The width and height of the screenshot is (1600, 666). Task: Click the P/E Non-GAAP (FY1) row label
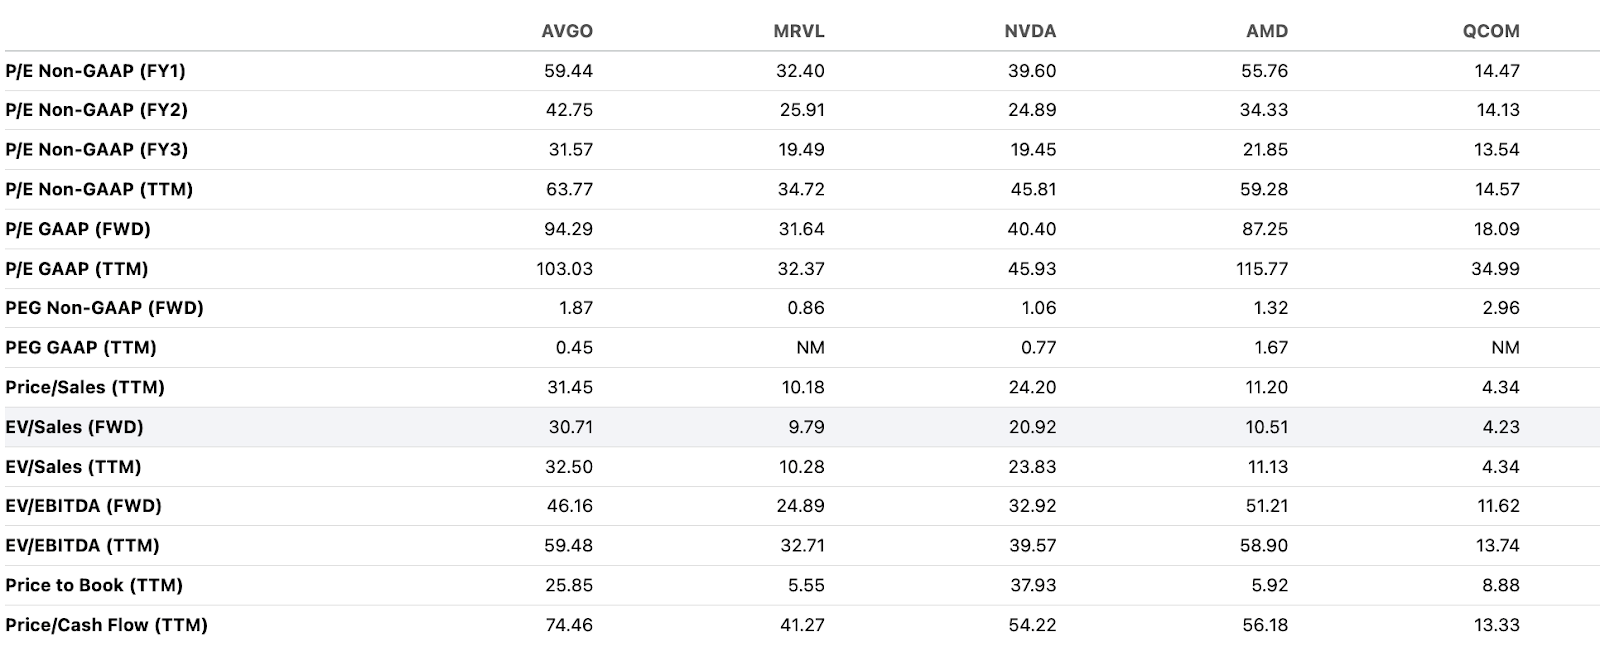pos(95,71)
